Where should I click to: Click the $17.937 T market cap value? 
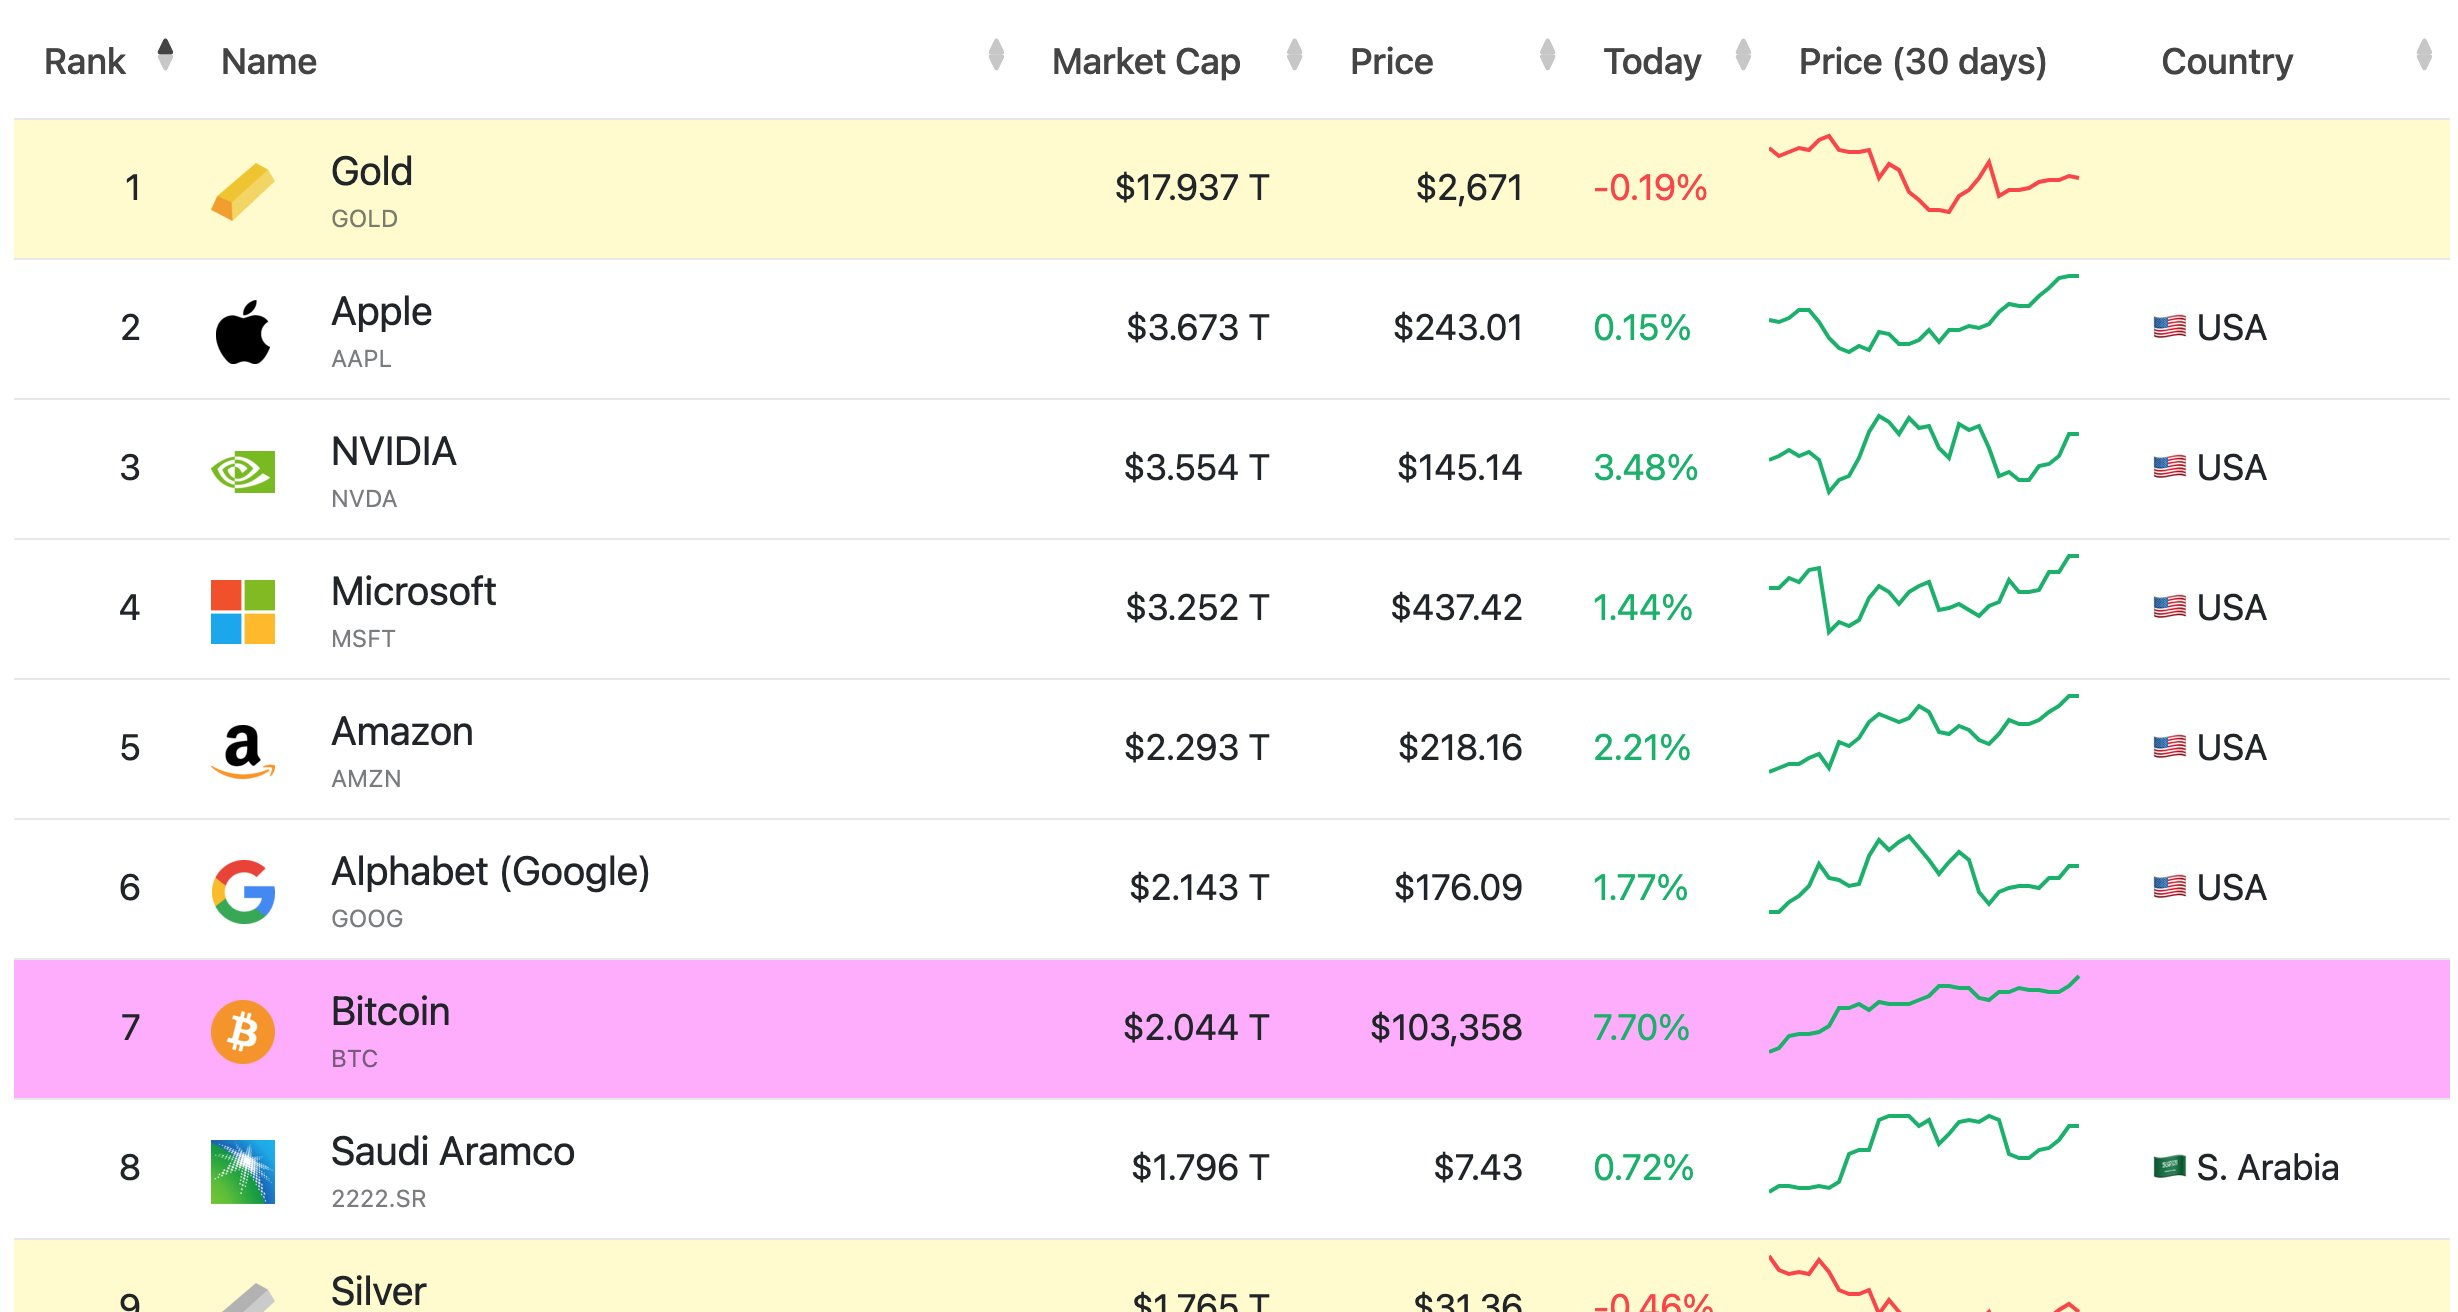click(x=1192, y=187)
